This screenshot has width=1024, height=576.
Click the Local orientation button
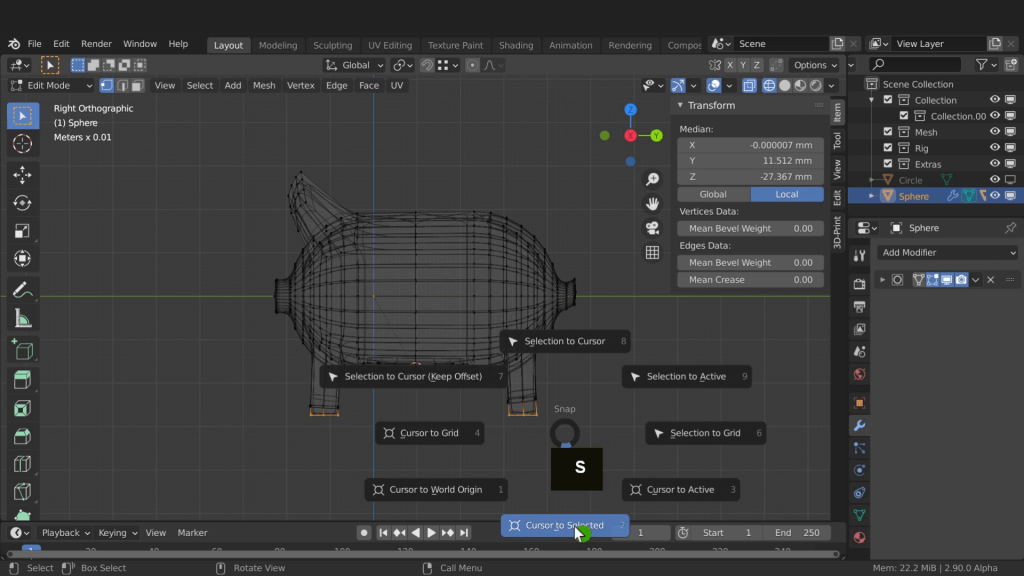(786, 194)
